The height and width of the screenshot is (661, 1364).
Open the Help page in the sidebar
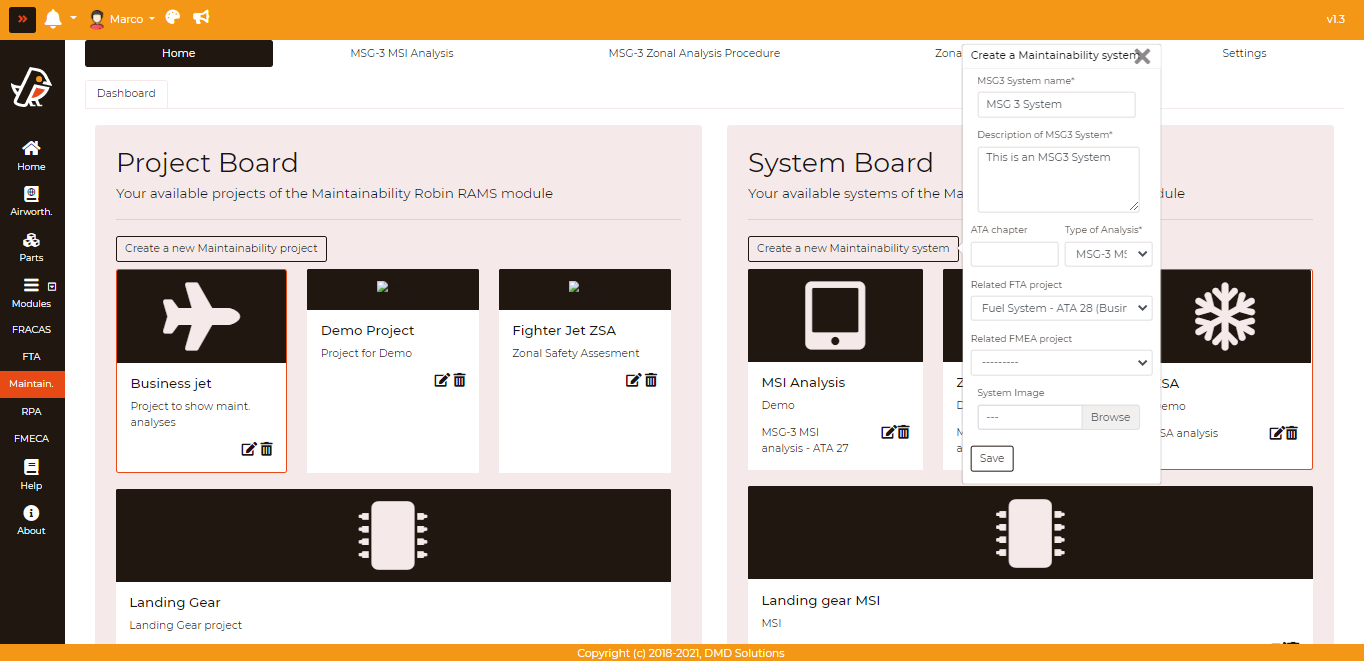click(x=31, y=475)
